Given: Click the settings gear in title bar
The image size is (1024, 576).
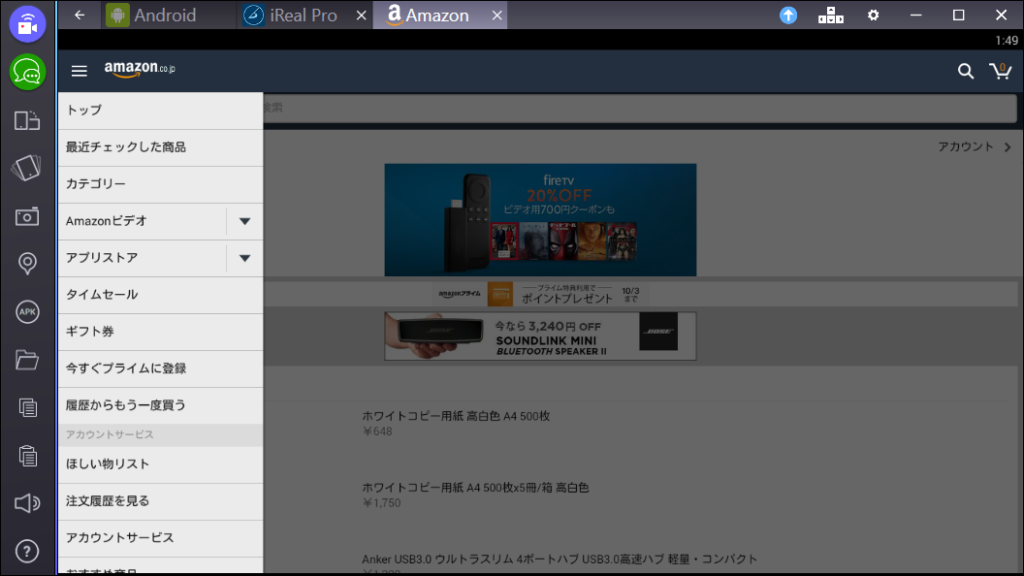Looking at the screenshot, I should (873, 15).
